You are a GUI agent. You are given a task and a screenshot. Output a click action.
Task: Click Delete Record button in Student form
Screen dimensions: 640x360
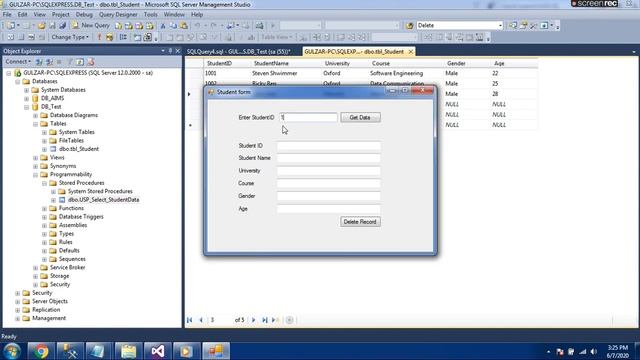click(360, 222)
